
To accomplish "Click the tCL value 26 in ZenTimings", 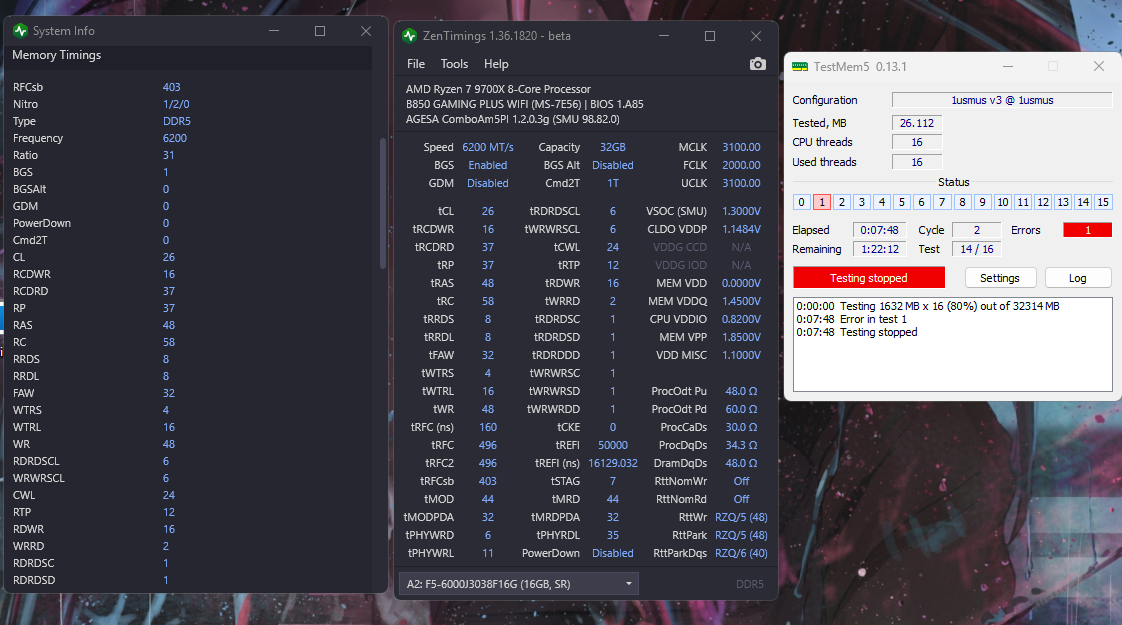I will [x=487, y=211].
